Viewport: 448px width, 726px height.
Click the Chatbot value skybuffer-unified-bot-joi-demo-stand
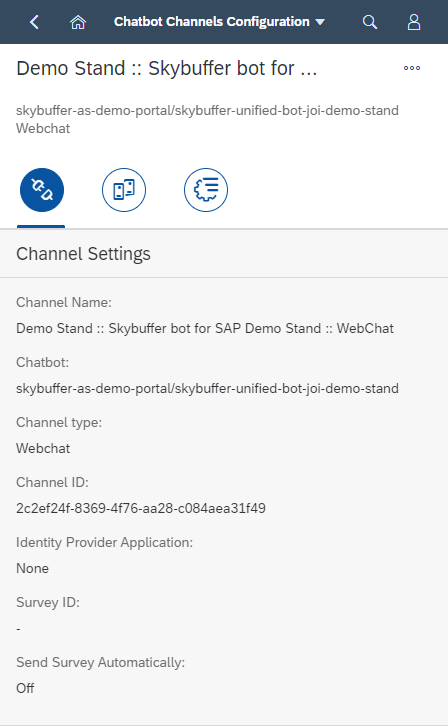(x=207, y=388)
